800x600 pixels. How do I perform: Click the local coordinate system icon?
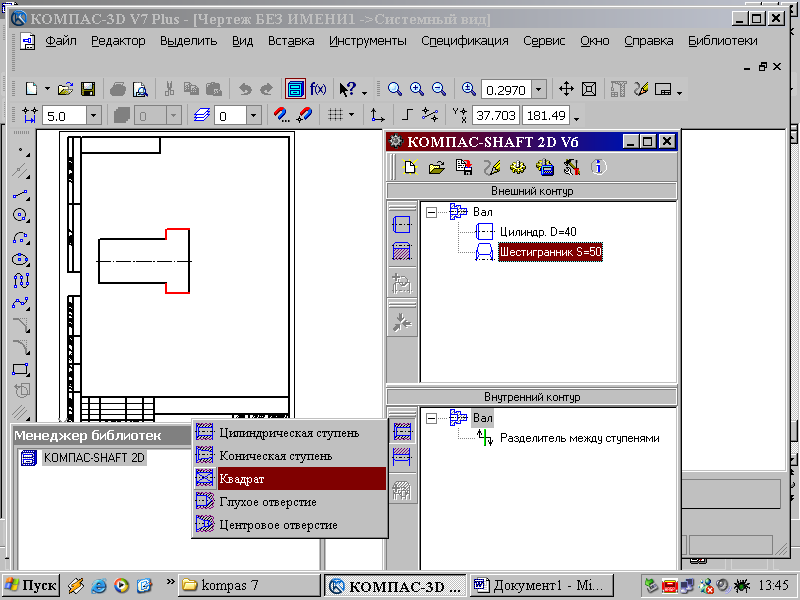coord(378,115)
